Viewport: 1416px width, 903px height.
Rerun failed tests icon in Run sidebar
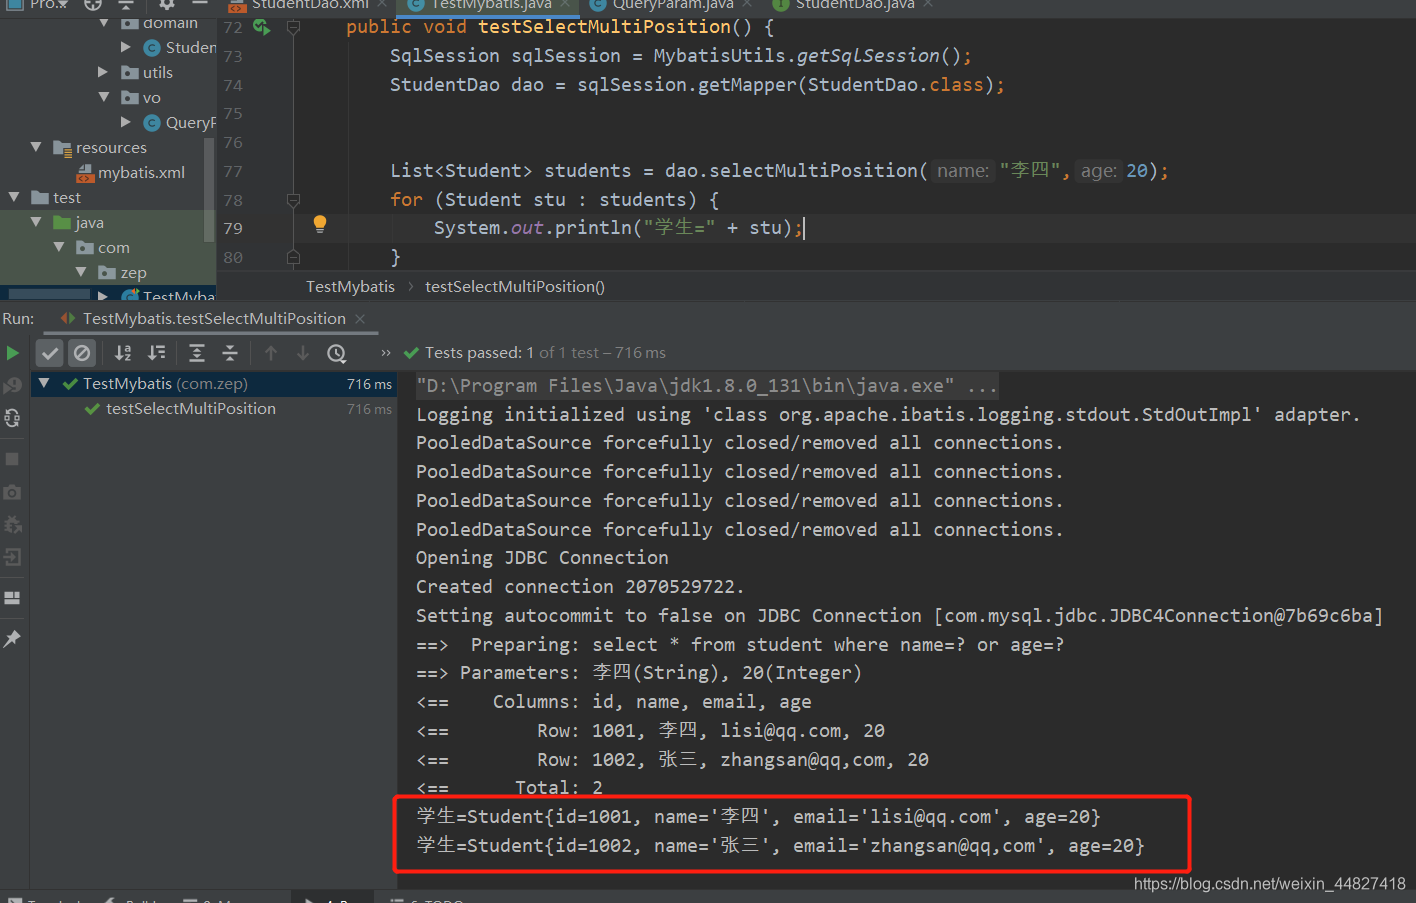[13, 385]
